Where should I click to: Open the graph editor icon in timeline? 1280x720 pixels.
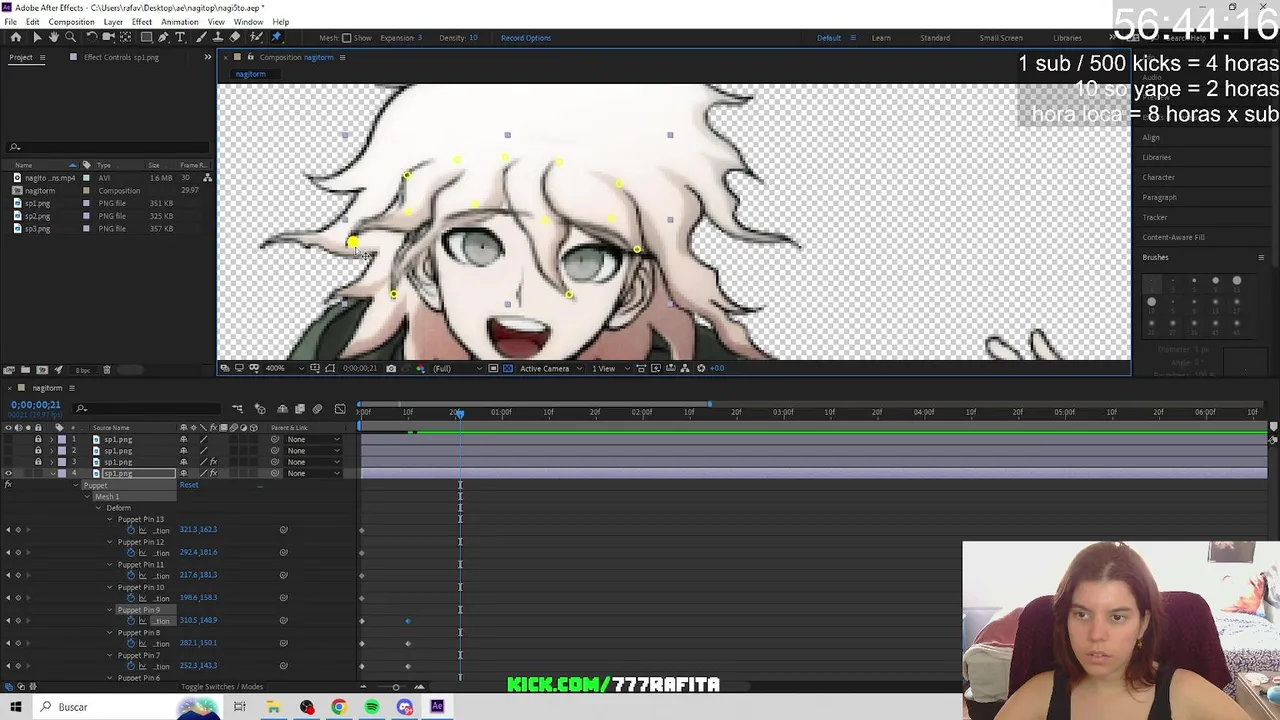pos(340,409)
